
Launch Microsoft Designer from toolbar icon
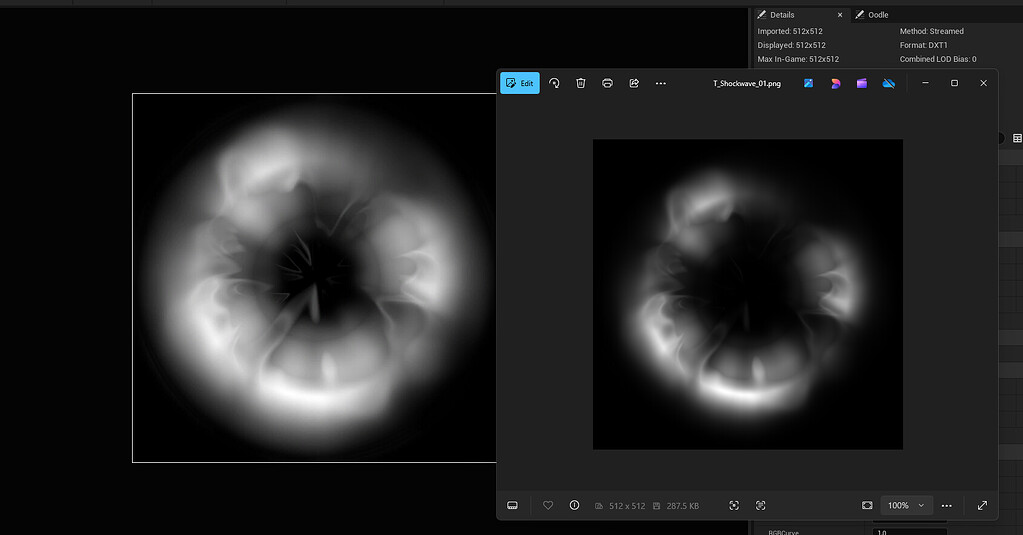835,83
